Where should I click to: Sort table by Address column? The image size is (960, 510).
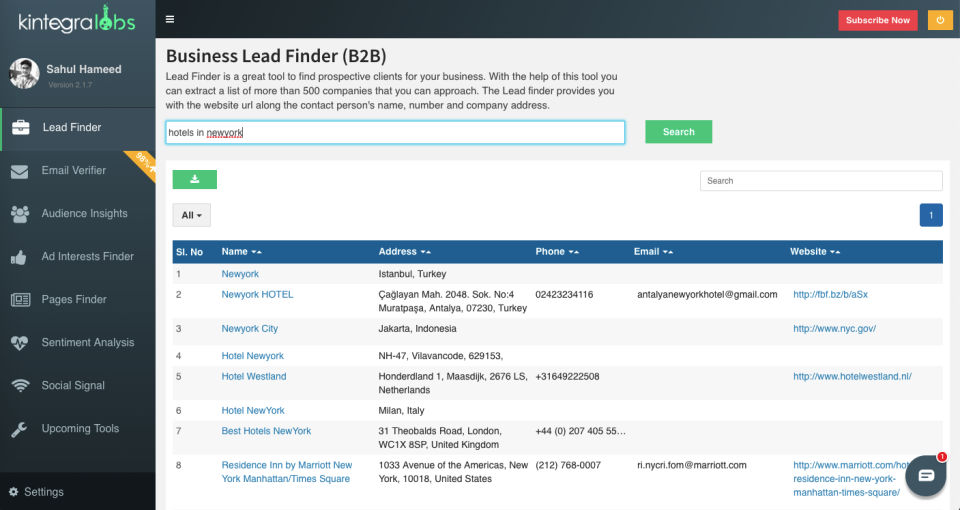click(x=404, y=252)
